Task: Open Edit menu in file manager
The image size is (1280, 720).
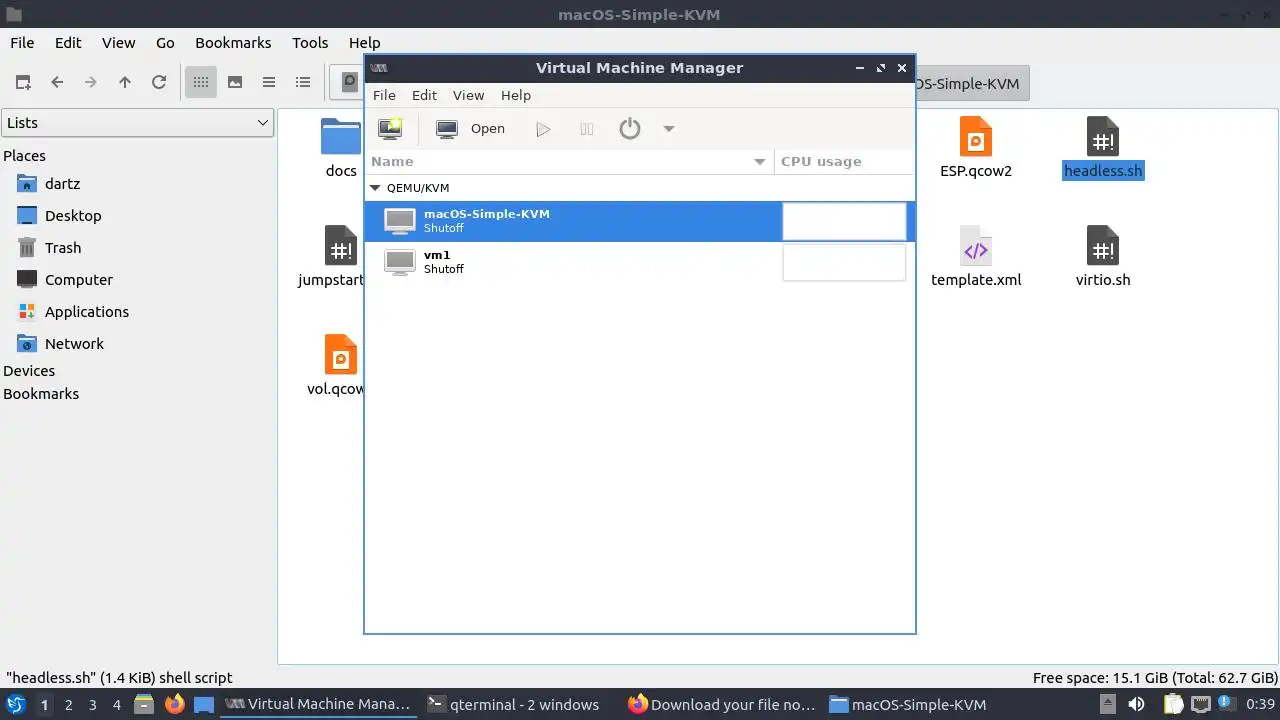Action: 68,42
